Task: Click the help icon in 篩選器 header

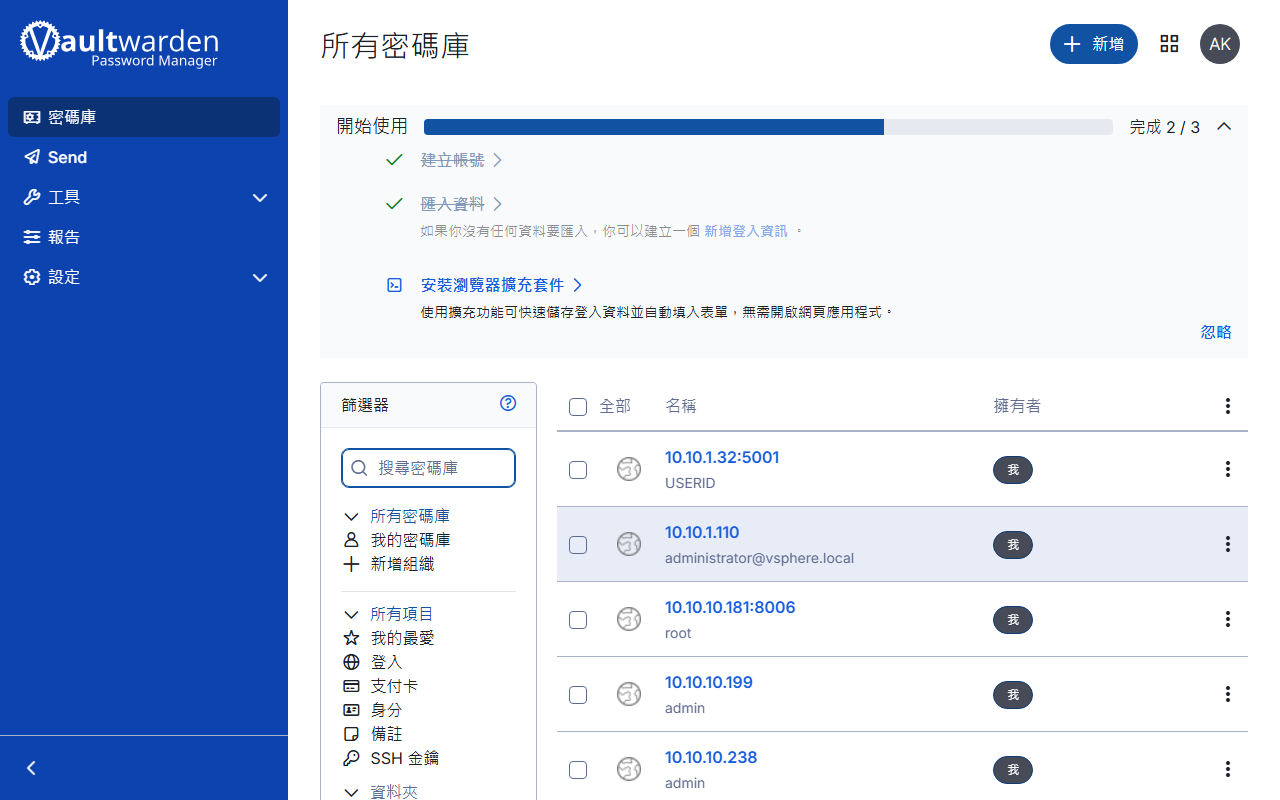Action: 508,404
